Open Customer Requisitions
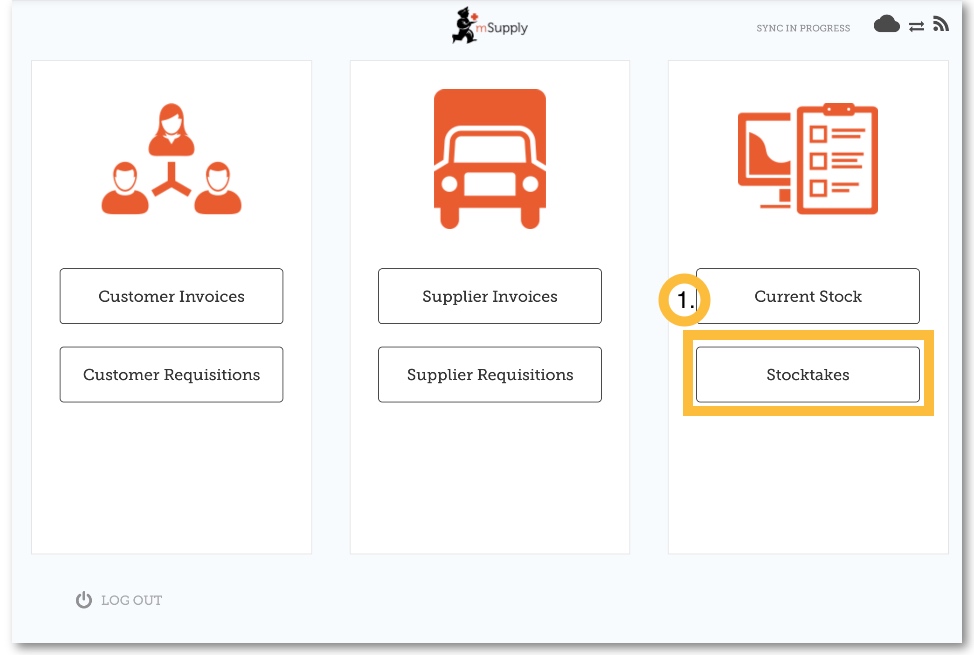The height and width of the screenshot is (655, 974). click(171, 375)
